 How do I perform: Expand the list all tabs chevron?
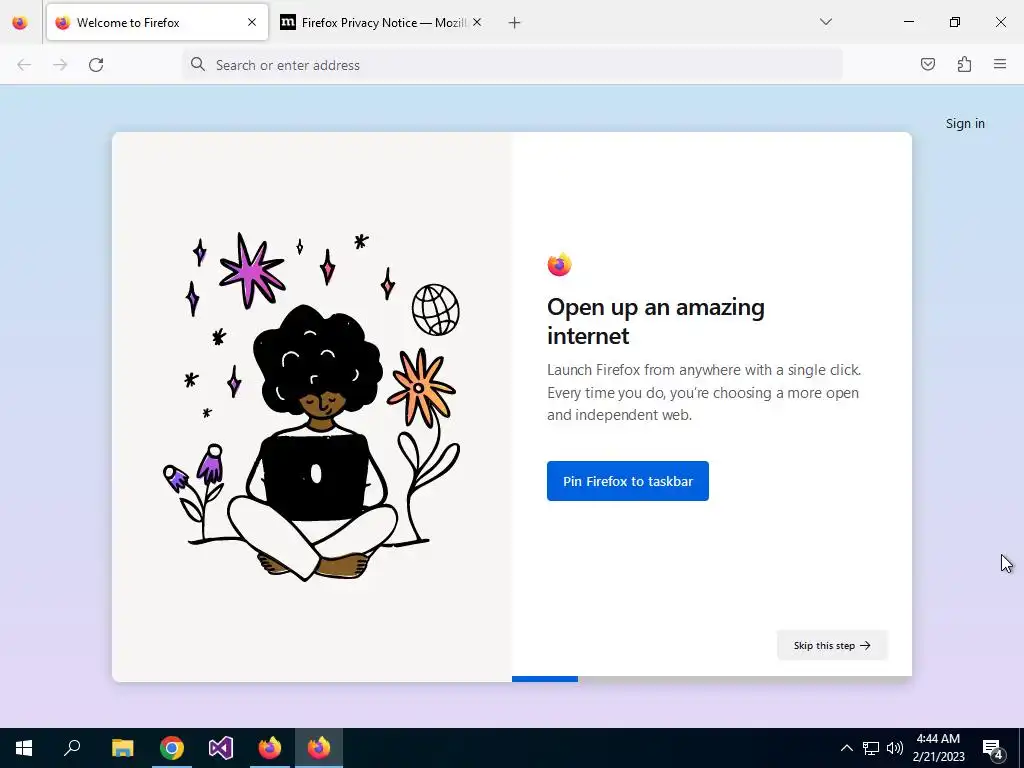click(x=825, y=22)
